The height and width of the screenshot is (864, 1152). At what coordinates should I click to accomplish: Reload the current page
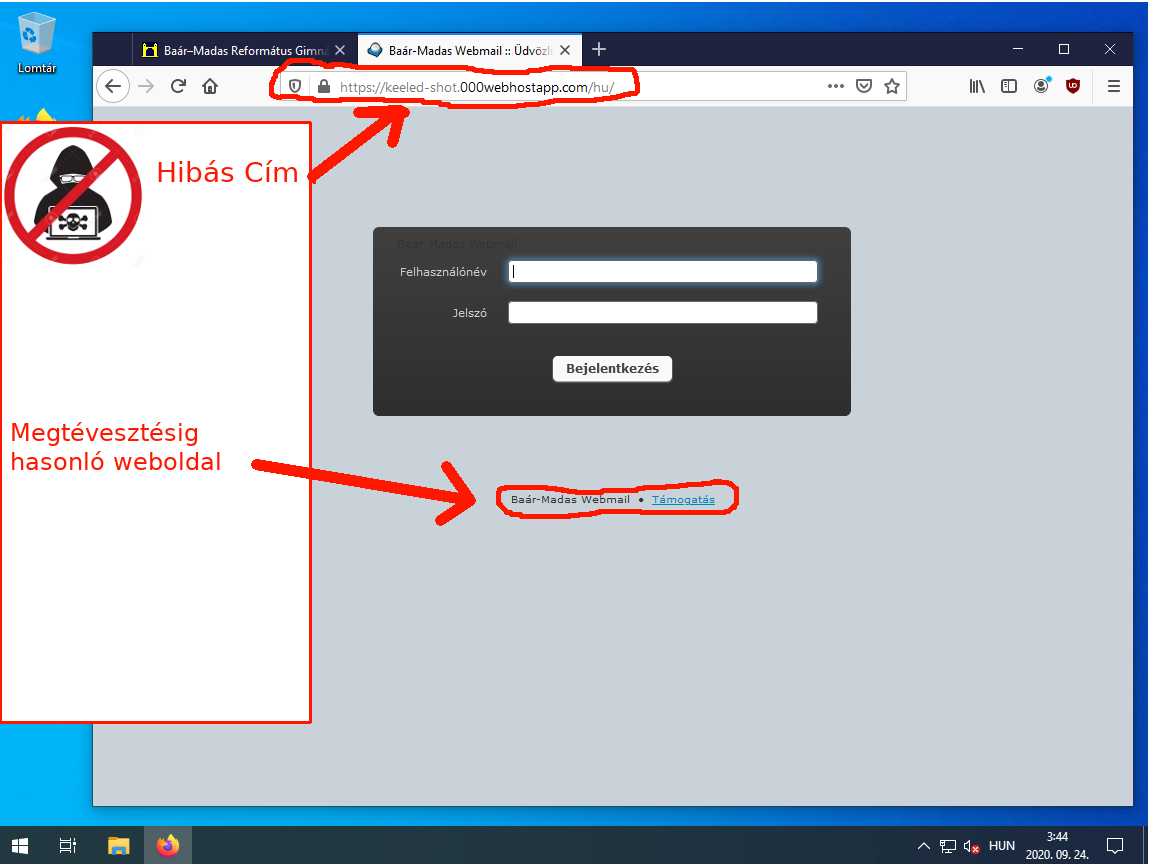tap(178, 87)
